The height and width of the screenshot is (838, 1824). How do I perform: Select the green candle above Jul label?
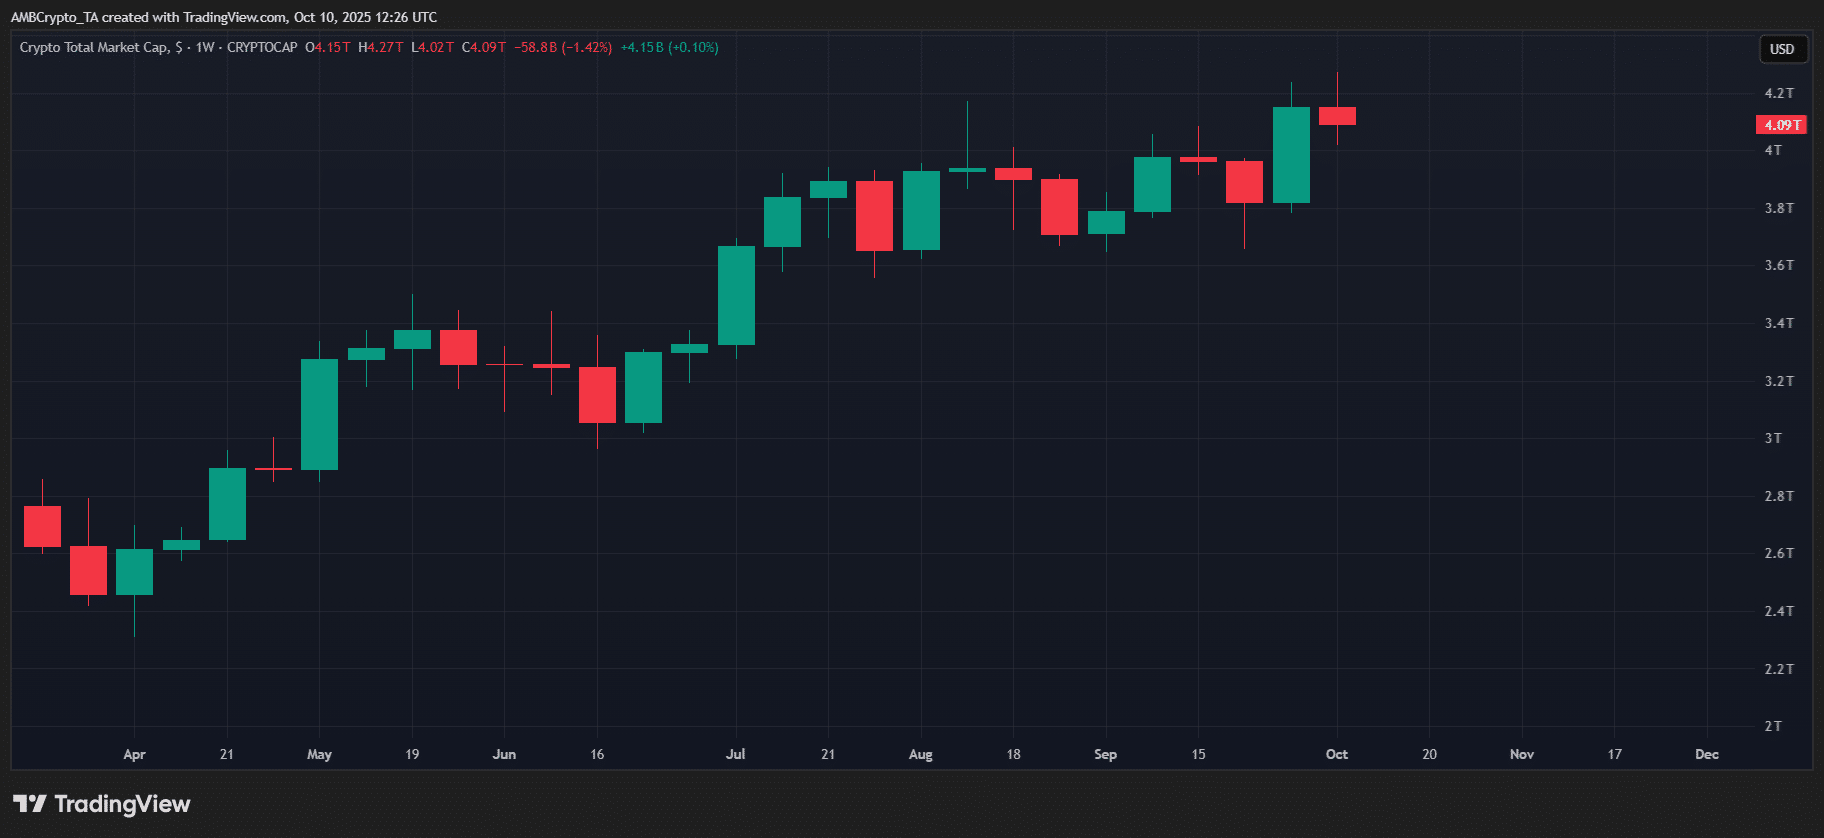[736, 295]
